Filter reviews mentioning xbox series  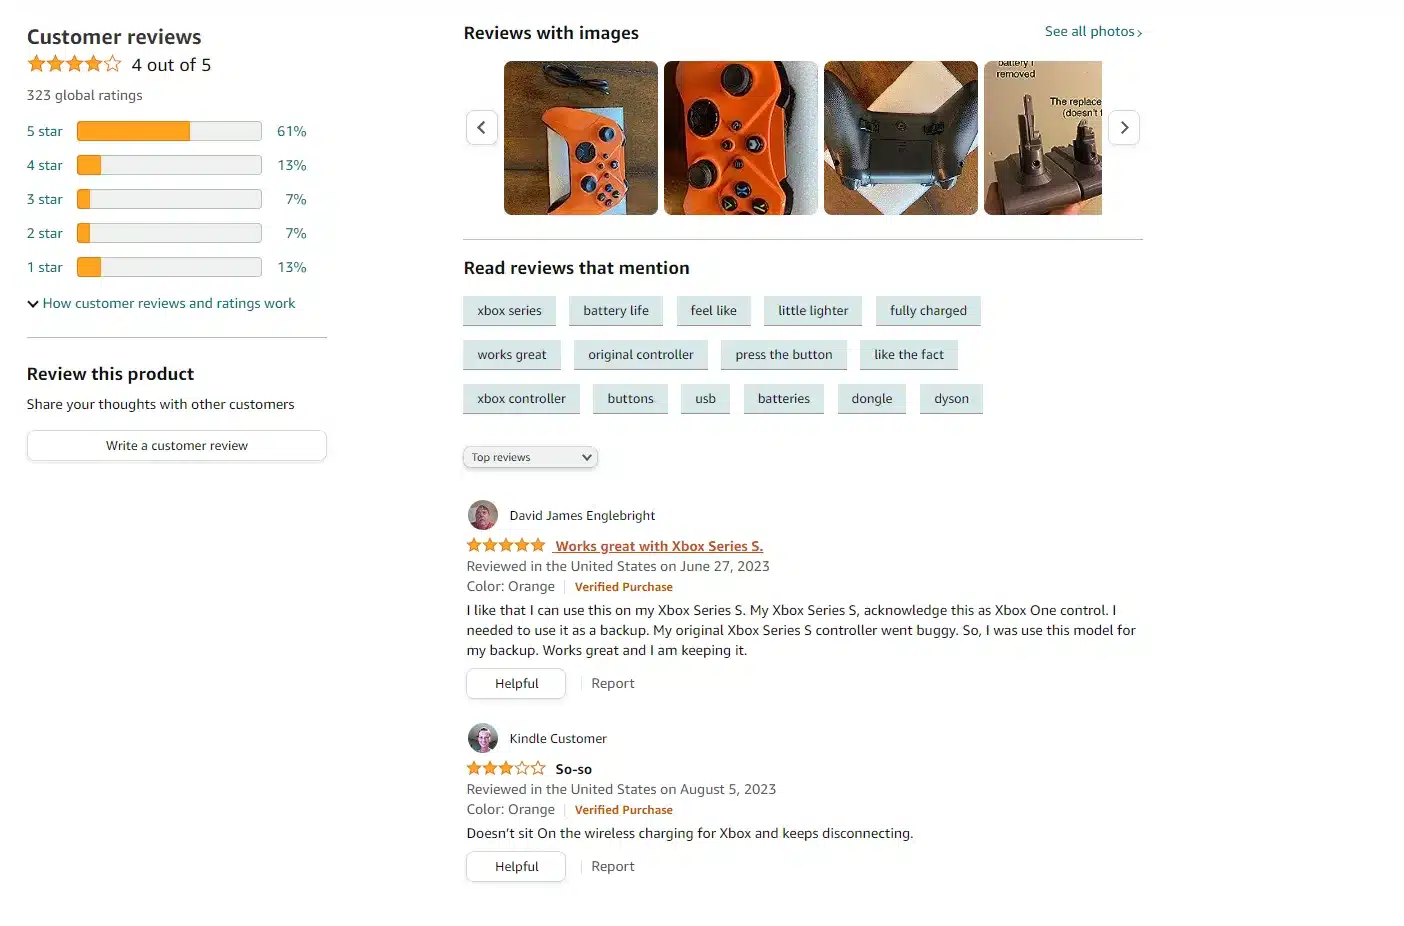(509, 311)
